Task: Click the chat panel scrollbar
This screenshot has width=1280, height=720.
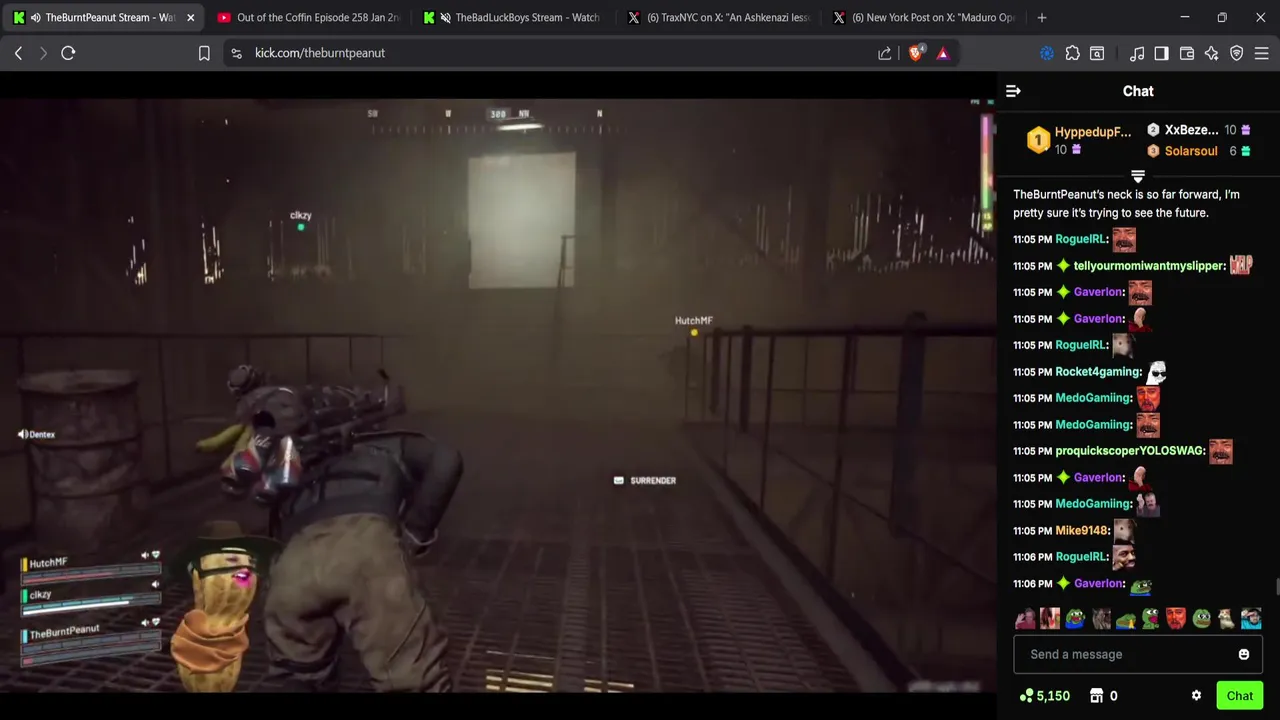Action: 1276,585
